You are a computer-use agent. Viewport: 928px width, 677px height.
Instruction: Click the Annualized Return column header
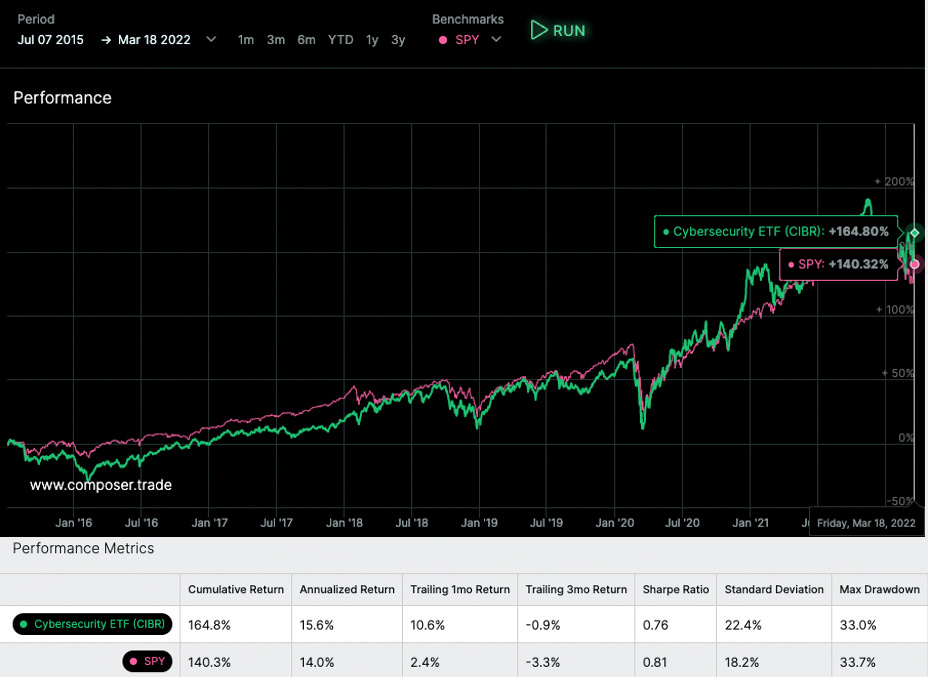(347, 589)
